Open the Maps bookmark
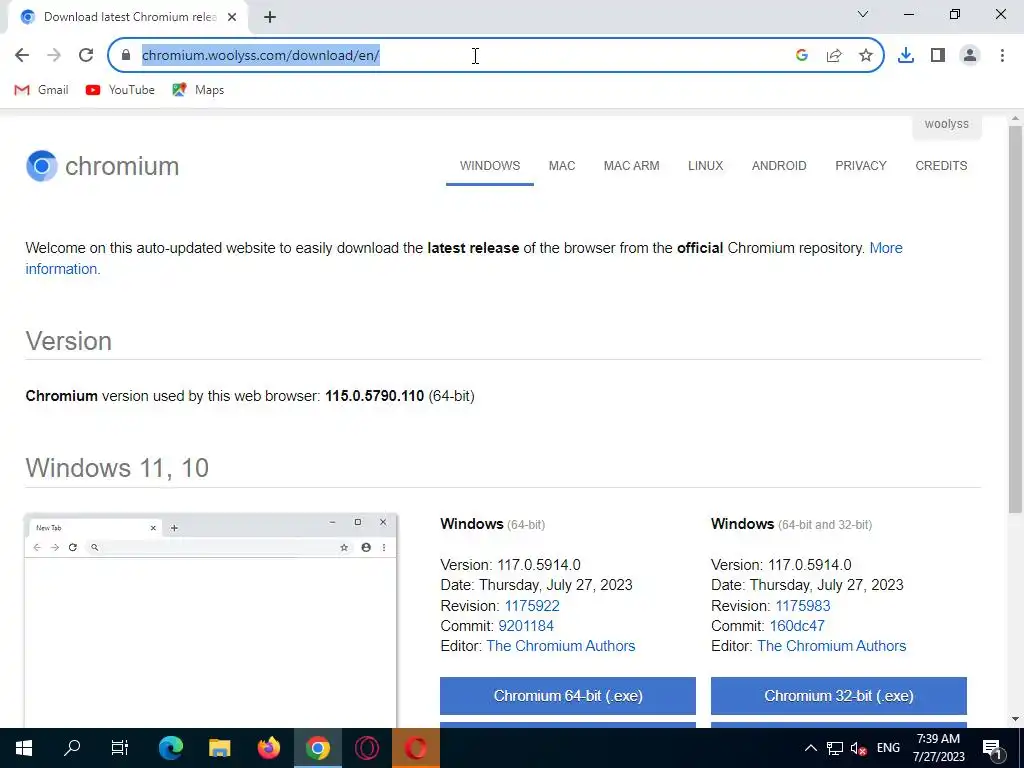Screen dimensions: 1024x768 [198, 89]
